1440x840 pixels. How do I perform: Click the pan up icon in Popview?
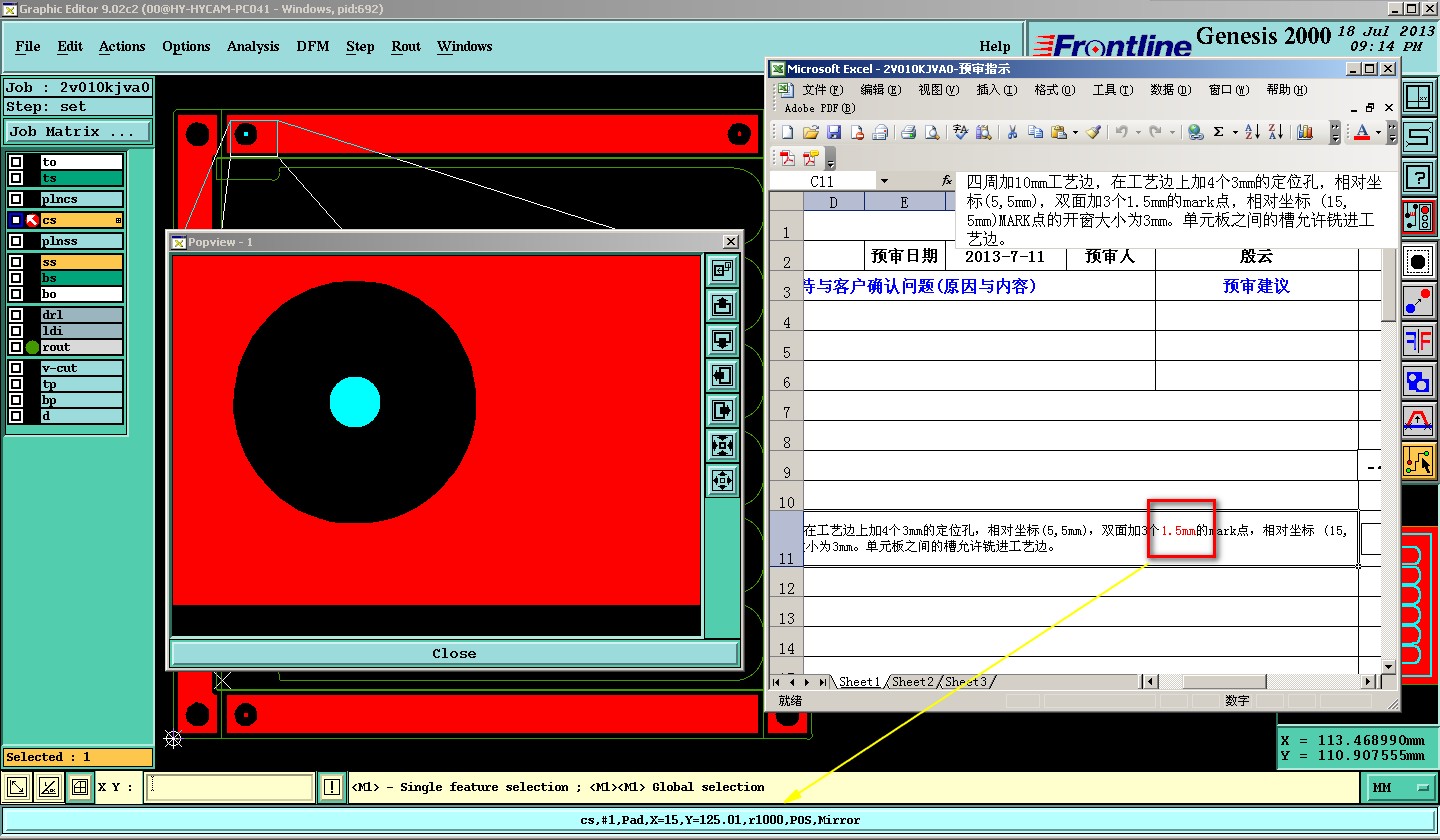722,305
